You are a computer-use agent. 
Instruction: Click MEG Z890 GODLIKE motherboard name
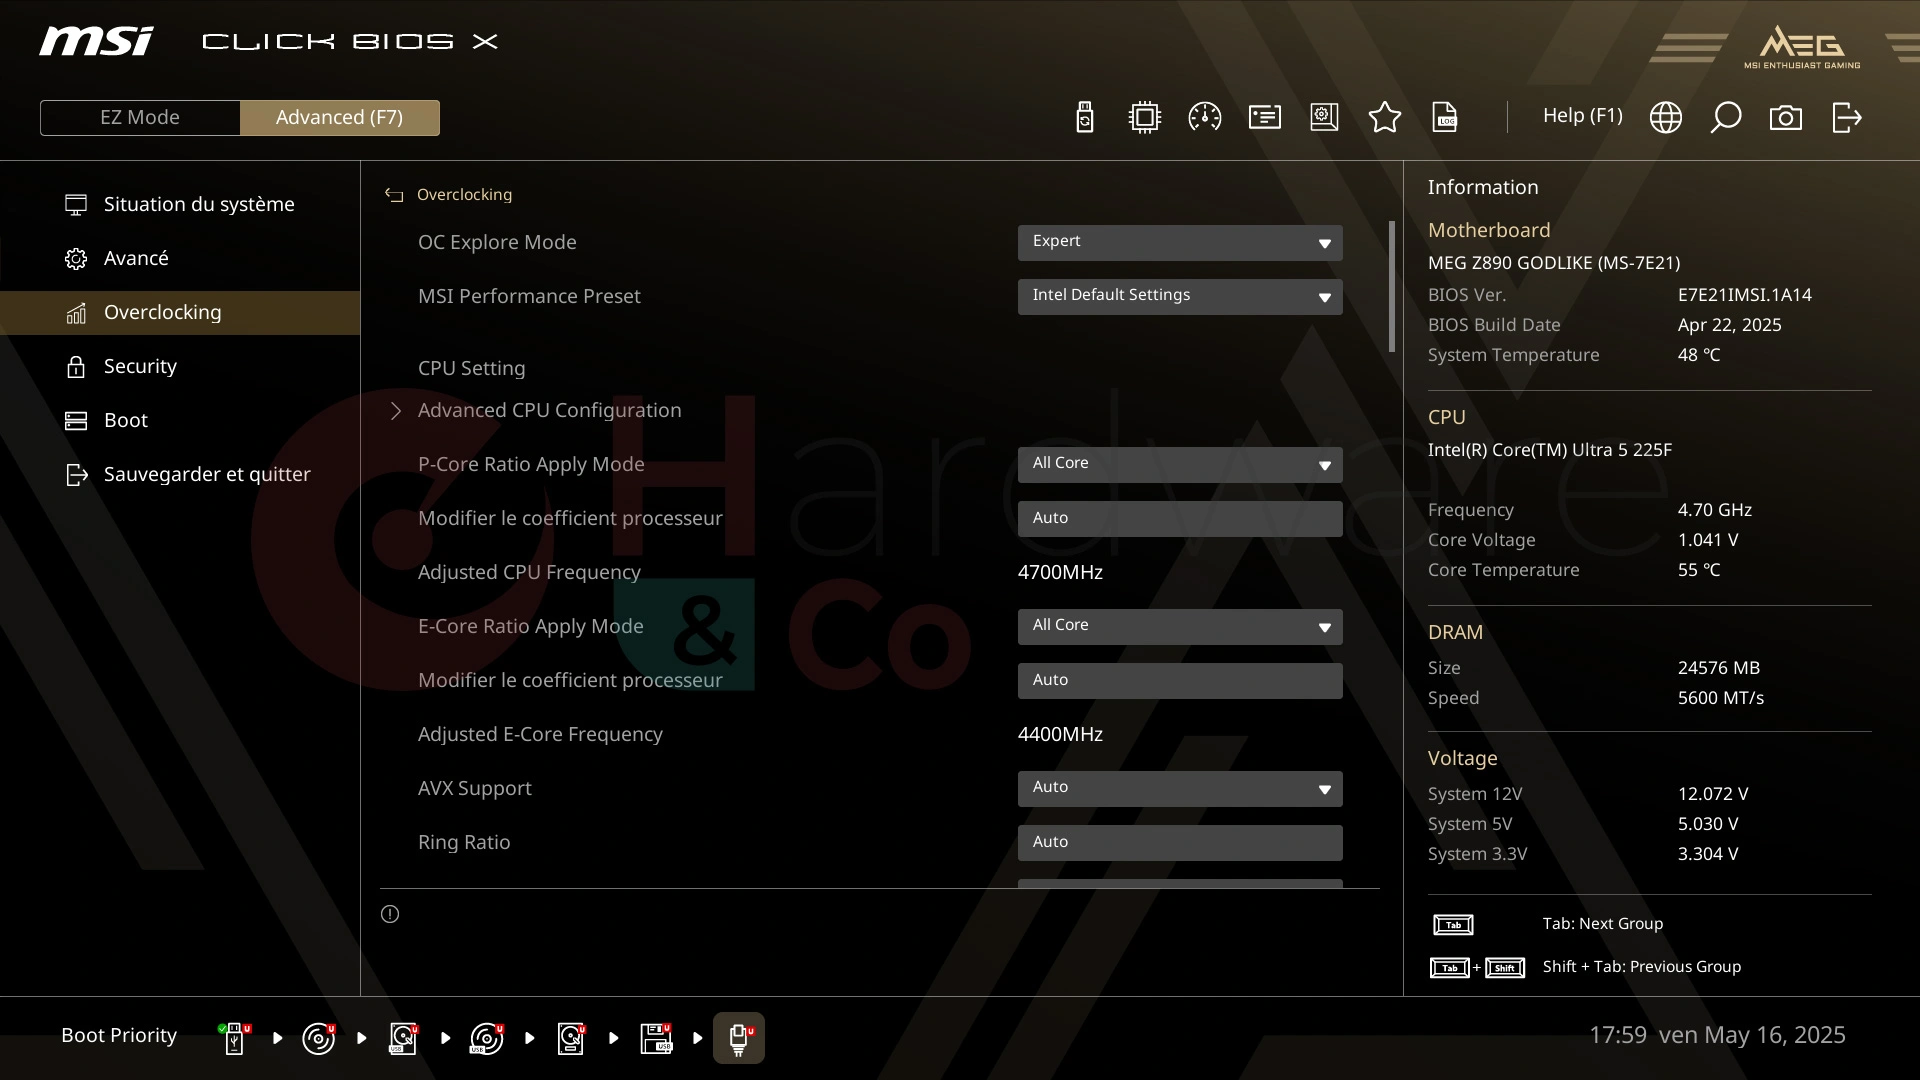click(1553, 263)
